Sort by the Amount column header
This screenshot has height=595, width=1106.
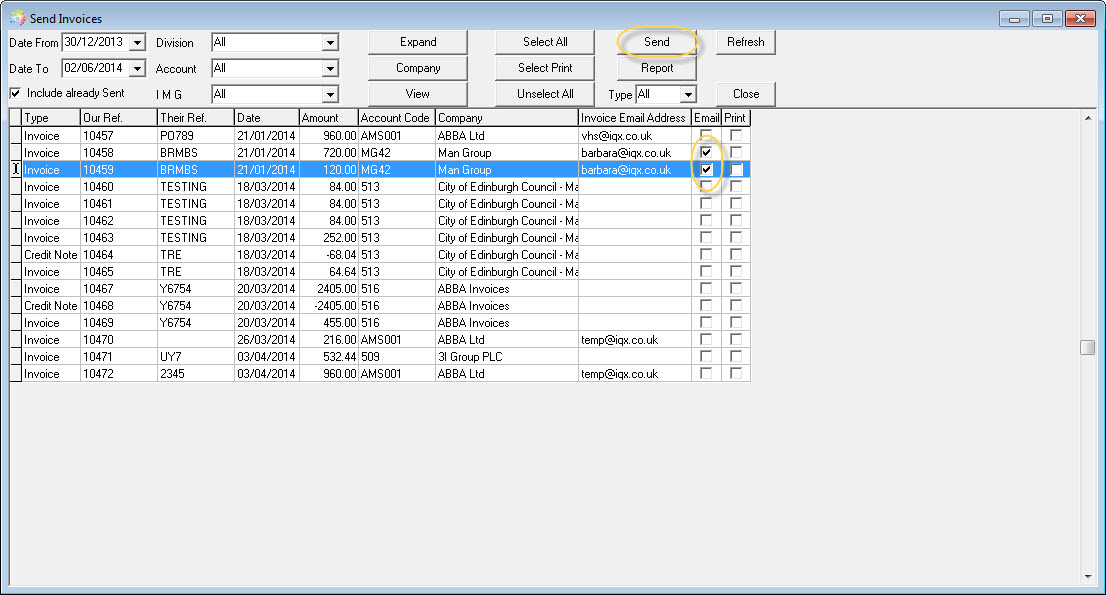[x=329, y=118]
